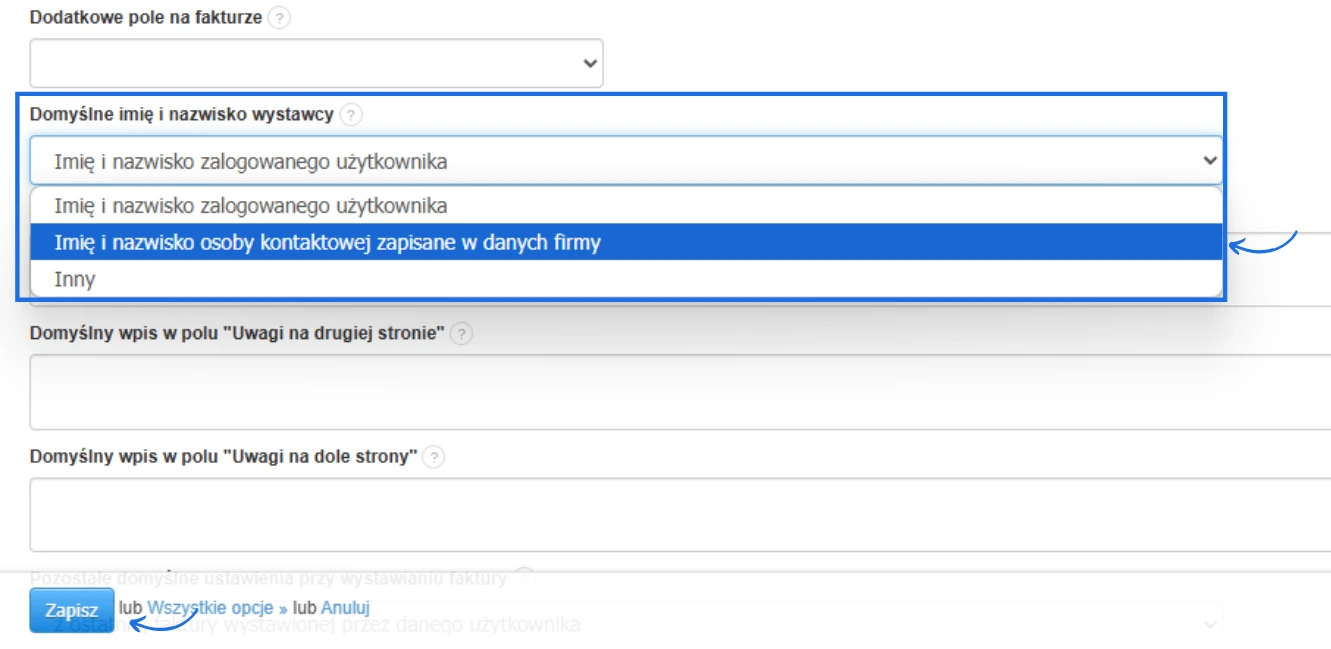The height and width of the screenshot is (649, 1331).
Task: Expand the "Dodatkowe pole na fakturze" dropdown
Action: pyautogui.click(x=316, y=63)
